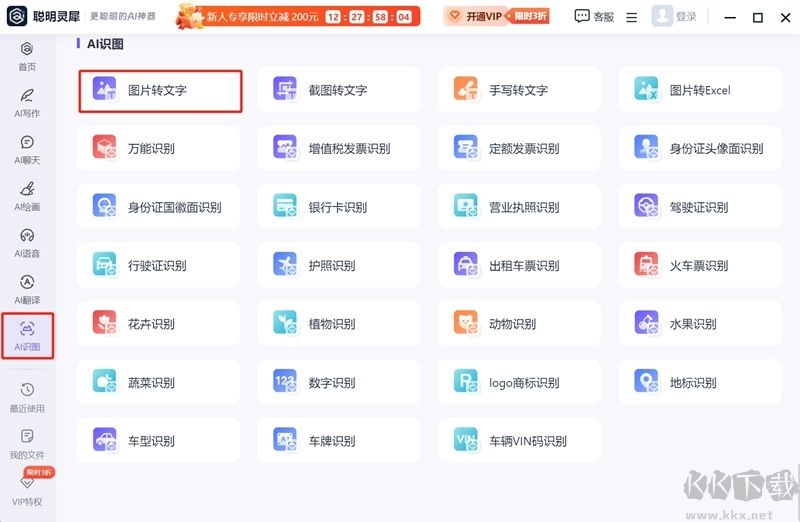Screen dimensions: 800x522
Task: Select 护照识别 card
Action: coord(339,265)
